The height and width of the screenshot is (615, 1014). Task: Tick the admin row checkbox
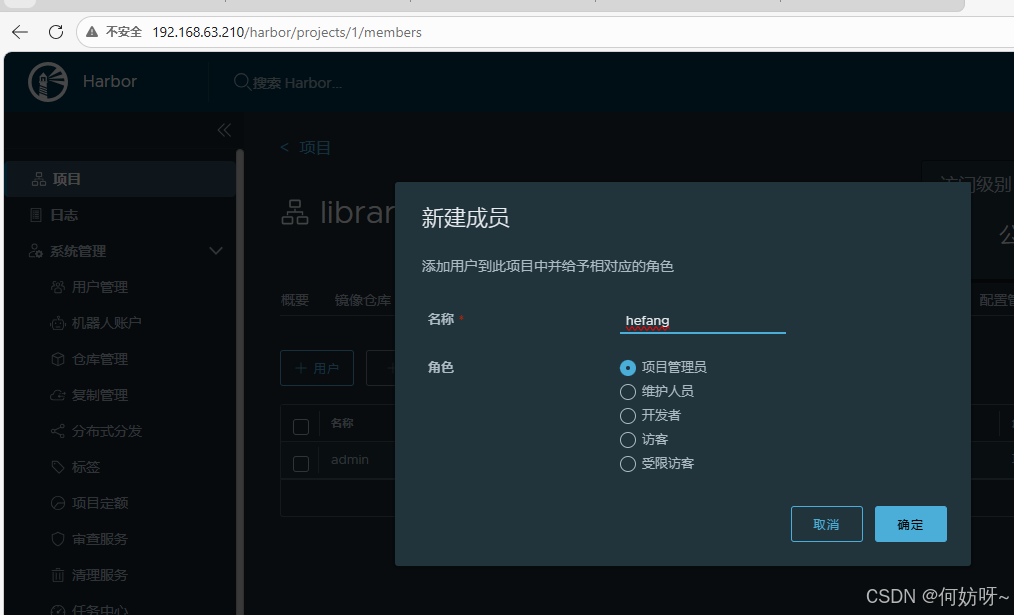pyautogui.click(x=301, y=464)
